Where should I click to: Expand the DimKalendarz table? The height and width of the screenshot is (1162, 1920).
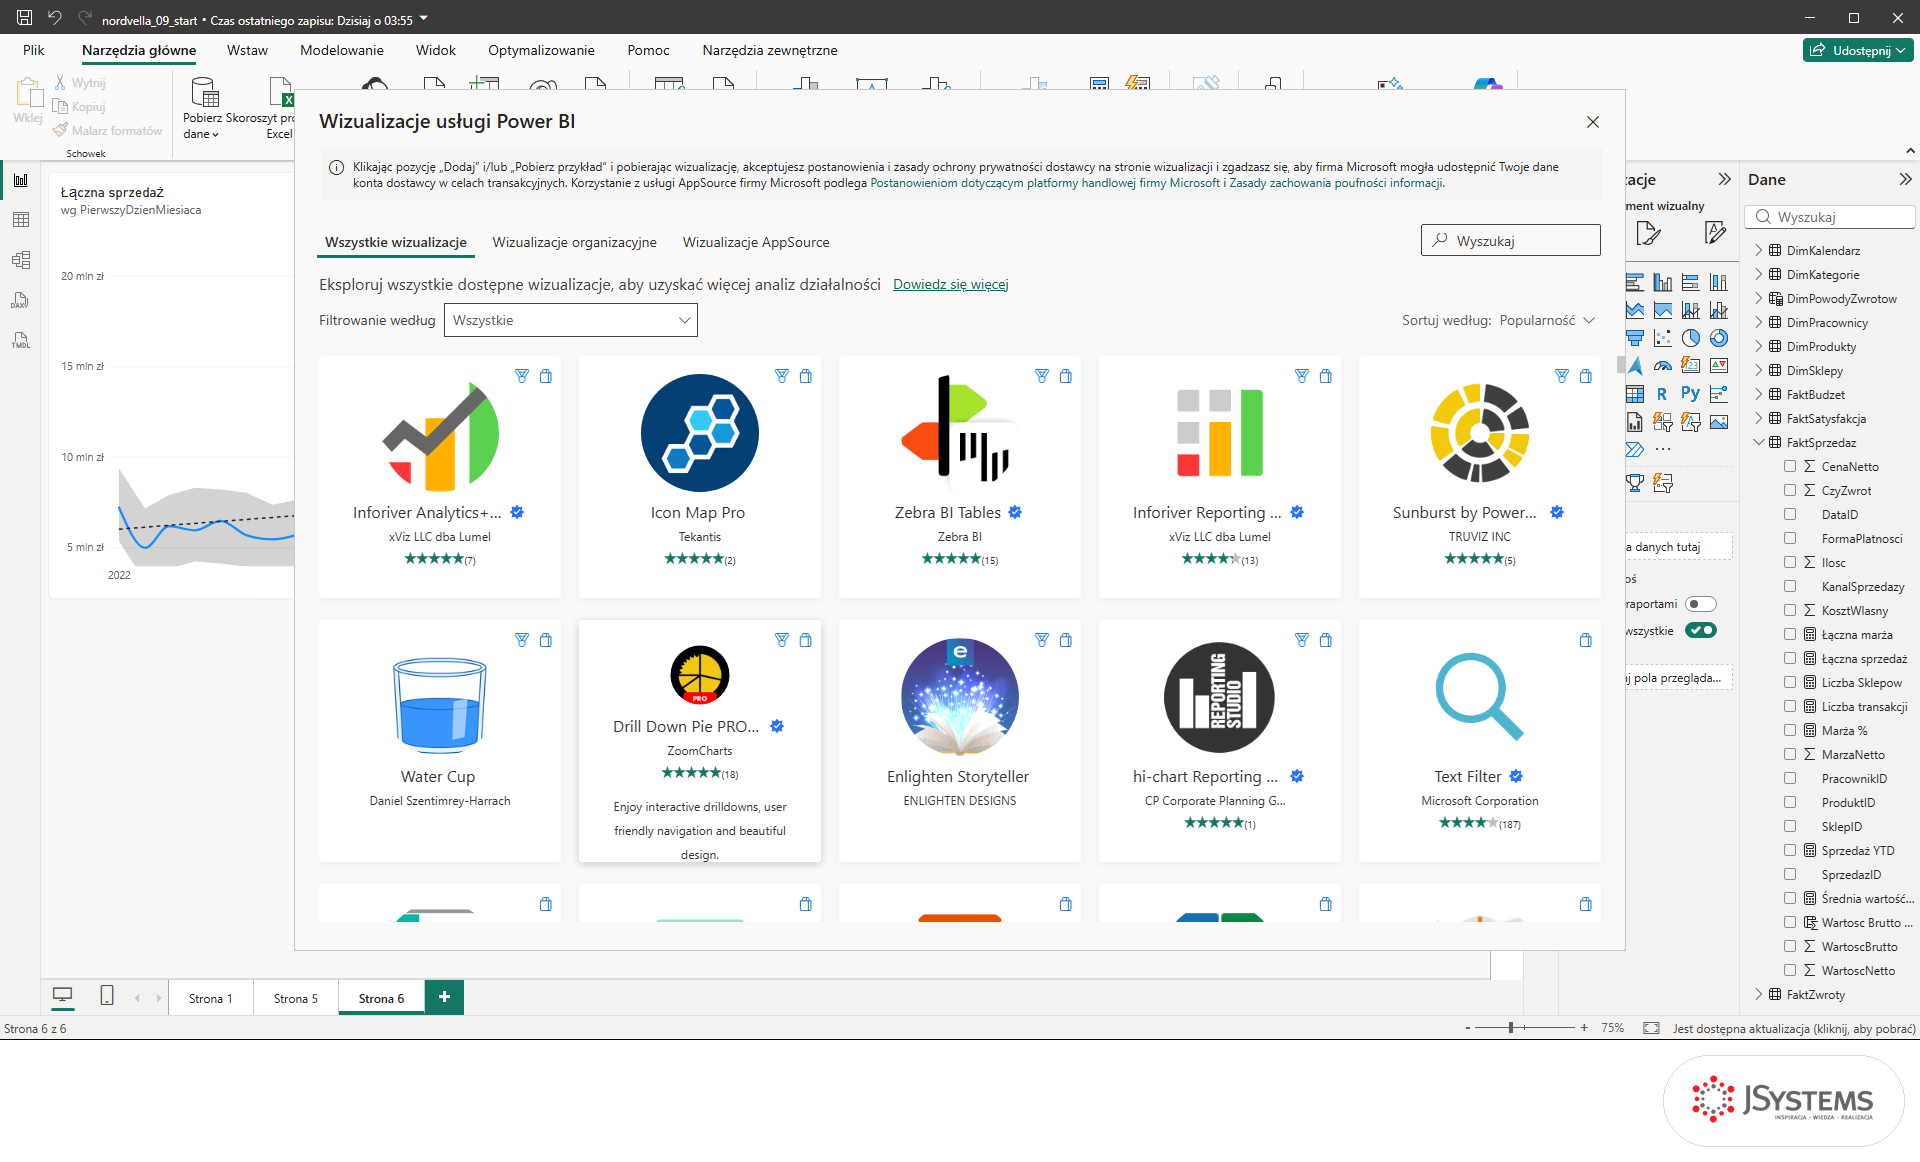[x=1759, y=250]
